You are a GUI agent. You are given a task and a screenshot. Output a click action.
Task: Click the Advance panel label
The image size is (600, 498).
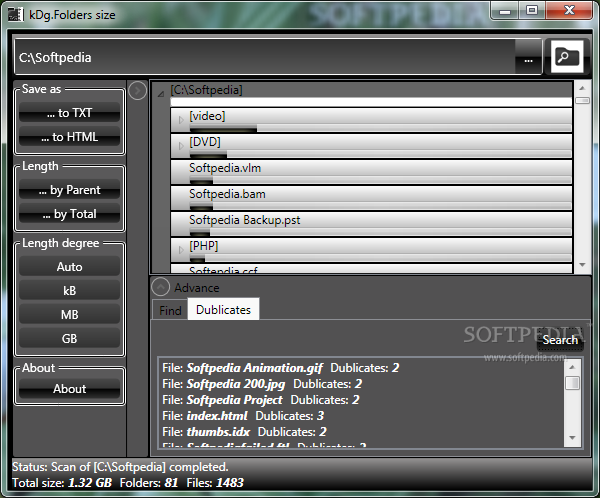point(197,287)
